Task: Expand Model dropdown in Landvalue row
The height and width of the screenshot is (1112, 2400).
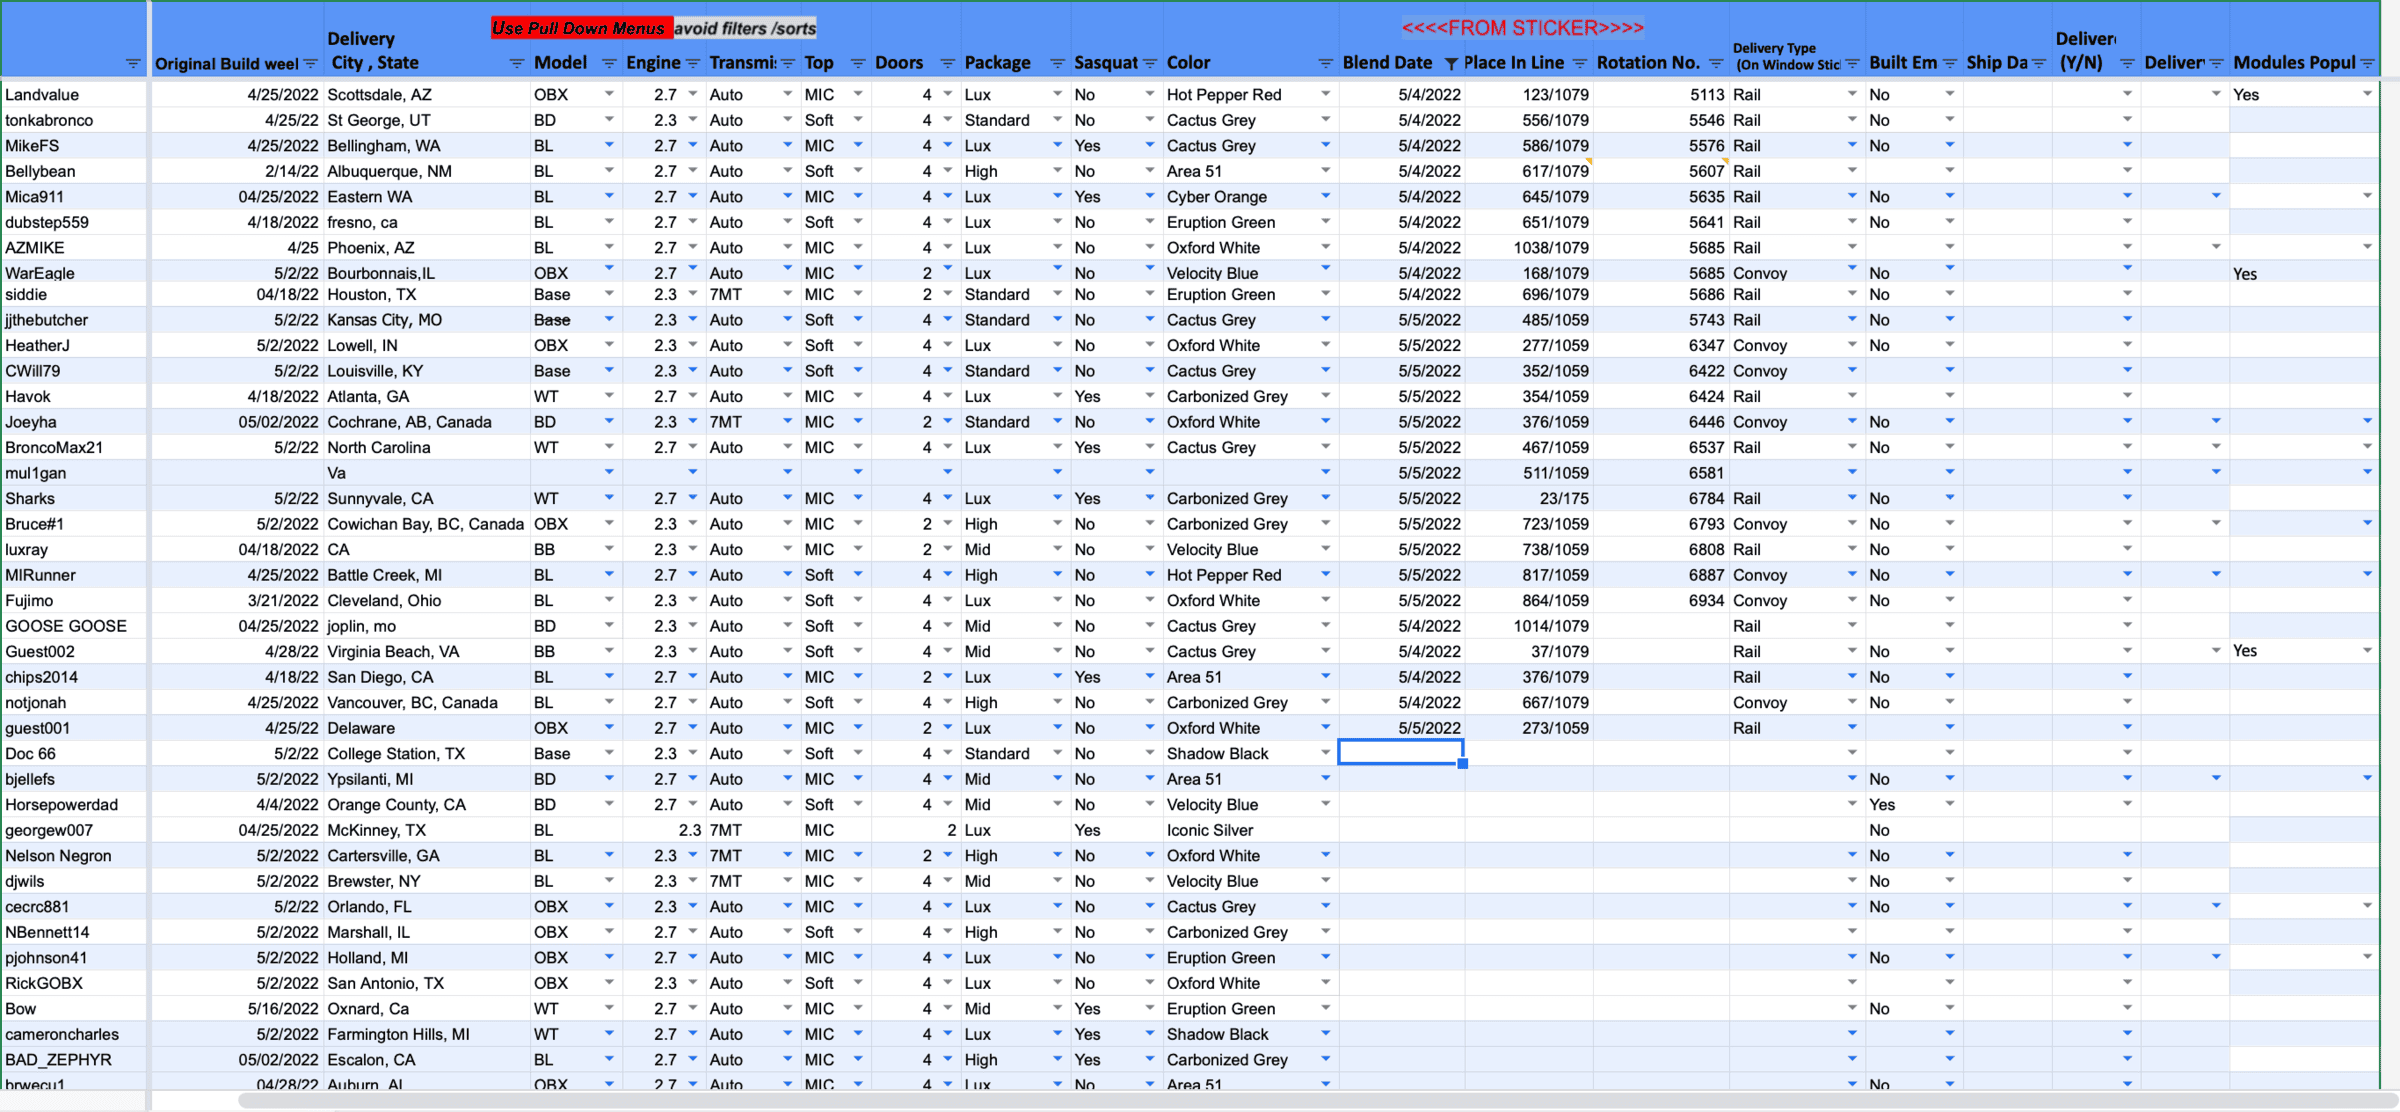Action: tap(609, 94)
